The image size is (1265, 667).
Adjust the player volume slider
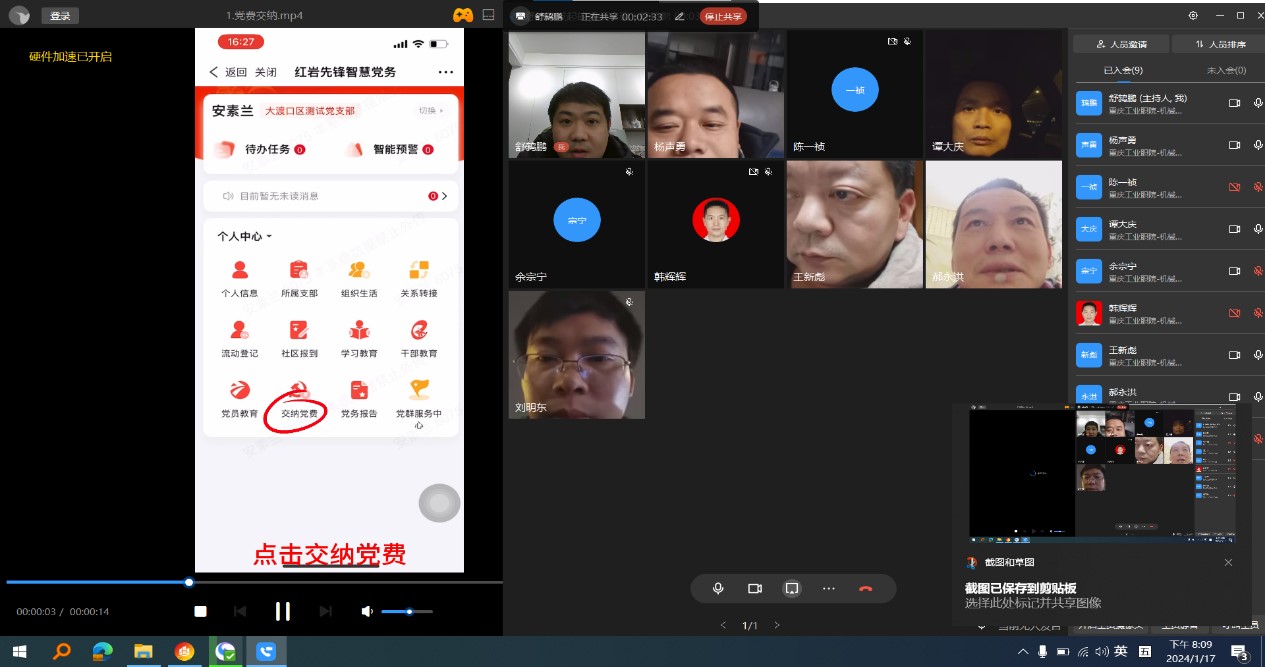point(407,611)
